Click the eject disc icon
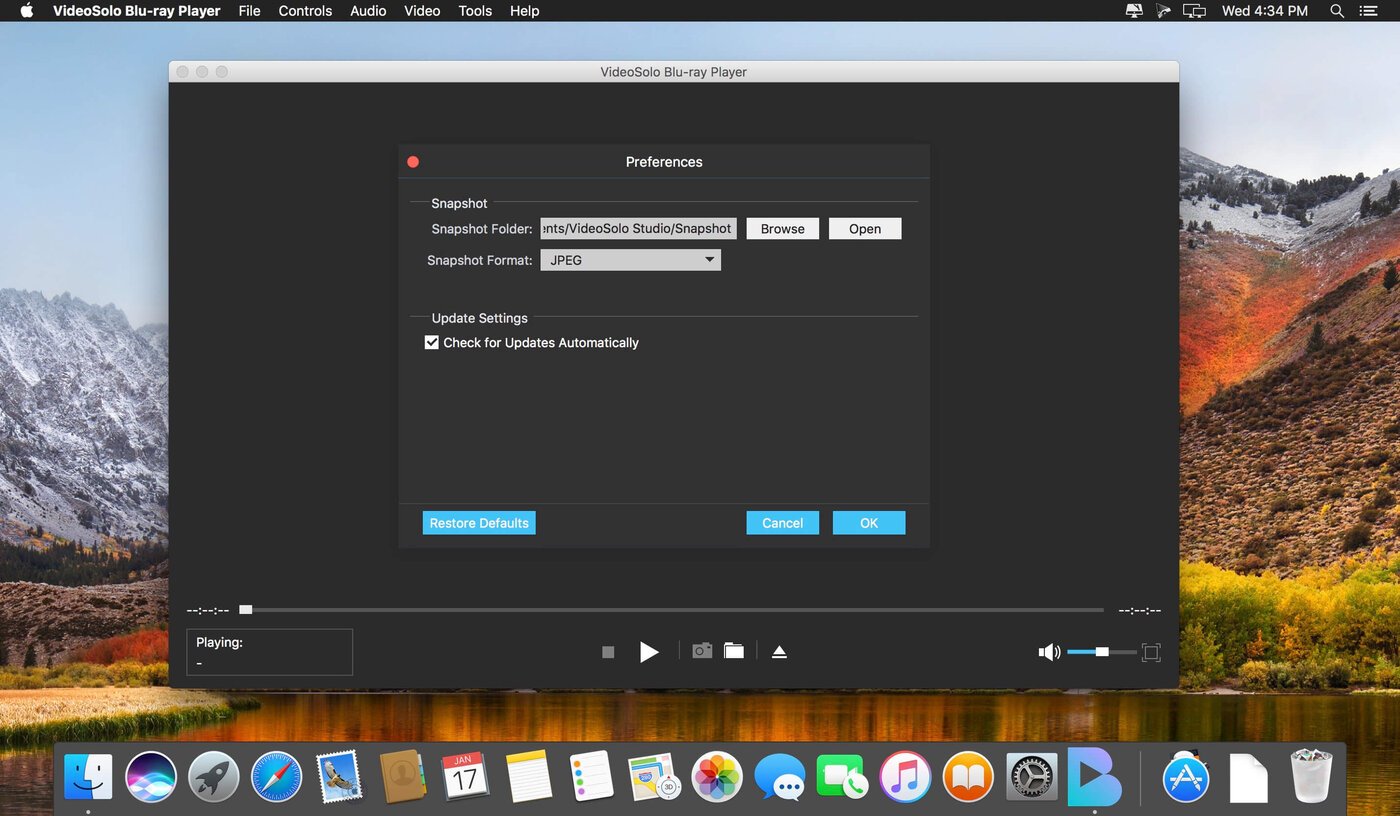1400x816 pixels. [x=779, y=652]
